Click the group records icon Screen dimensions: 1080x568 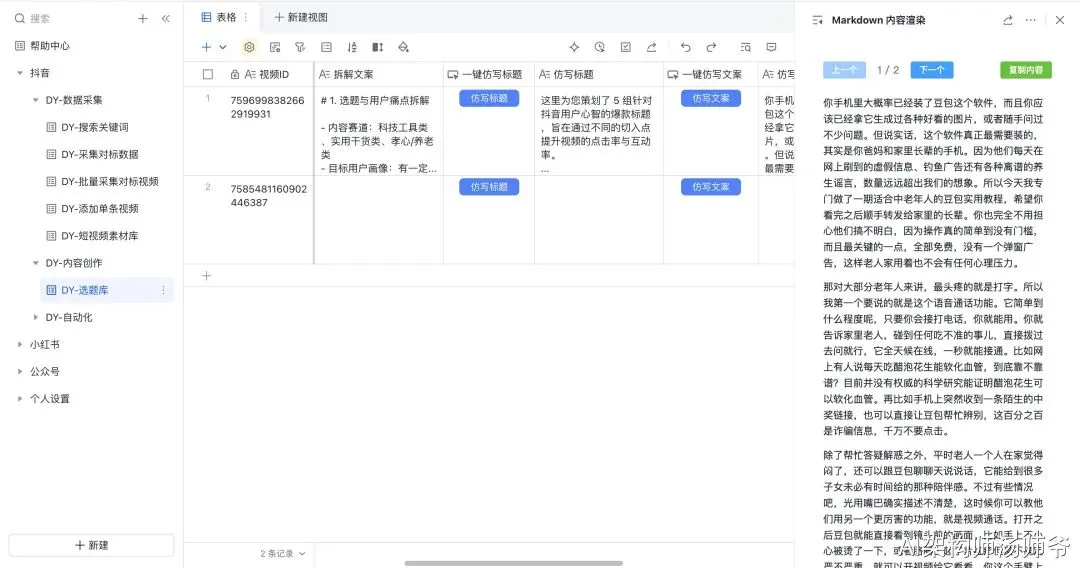326,47
